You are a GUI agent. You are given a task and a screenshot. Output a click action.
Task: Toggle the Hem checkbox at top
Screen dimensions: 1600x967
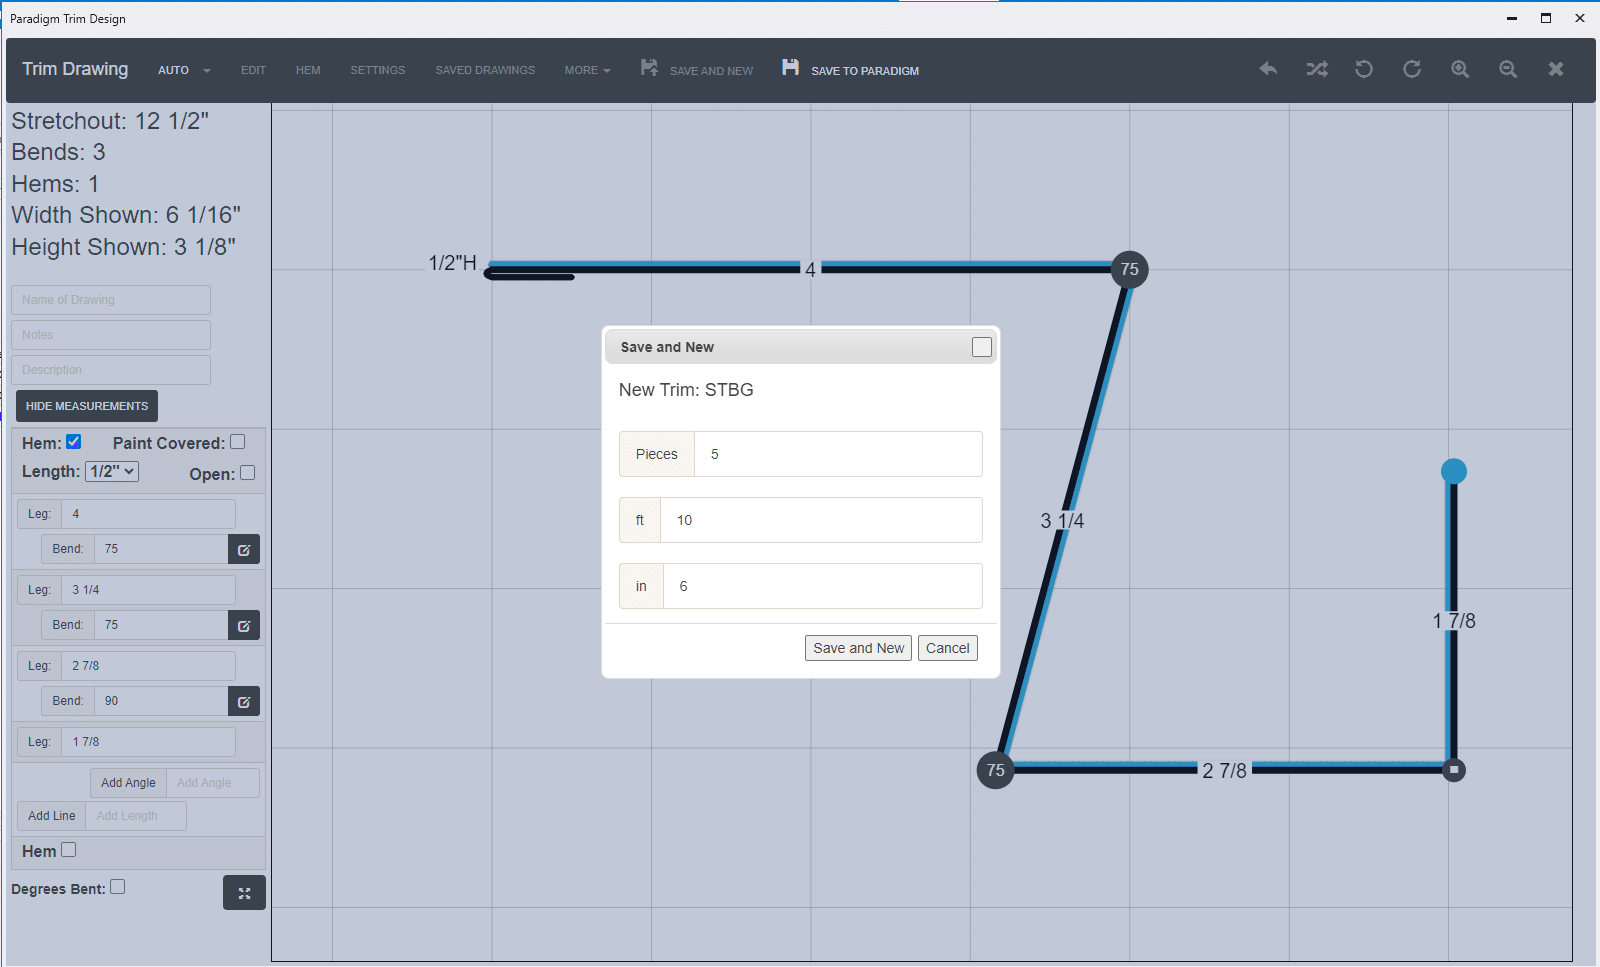click(x=73, y=442)
